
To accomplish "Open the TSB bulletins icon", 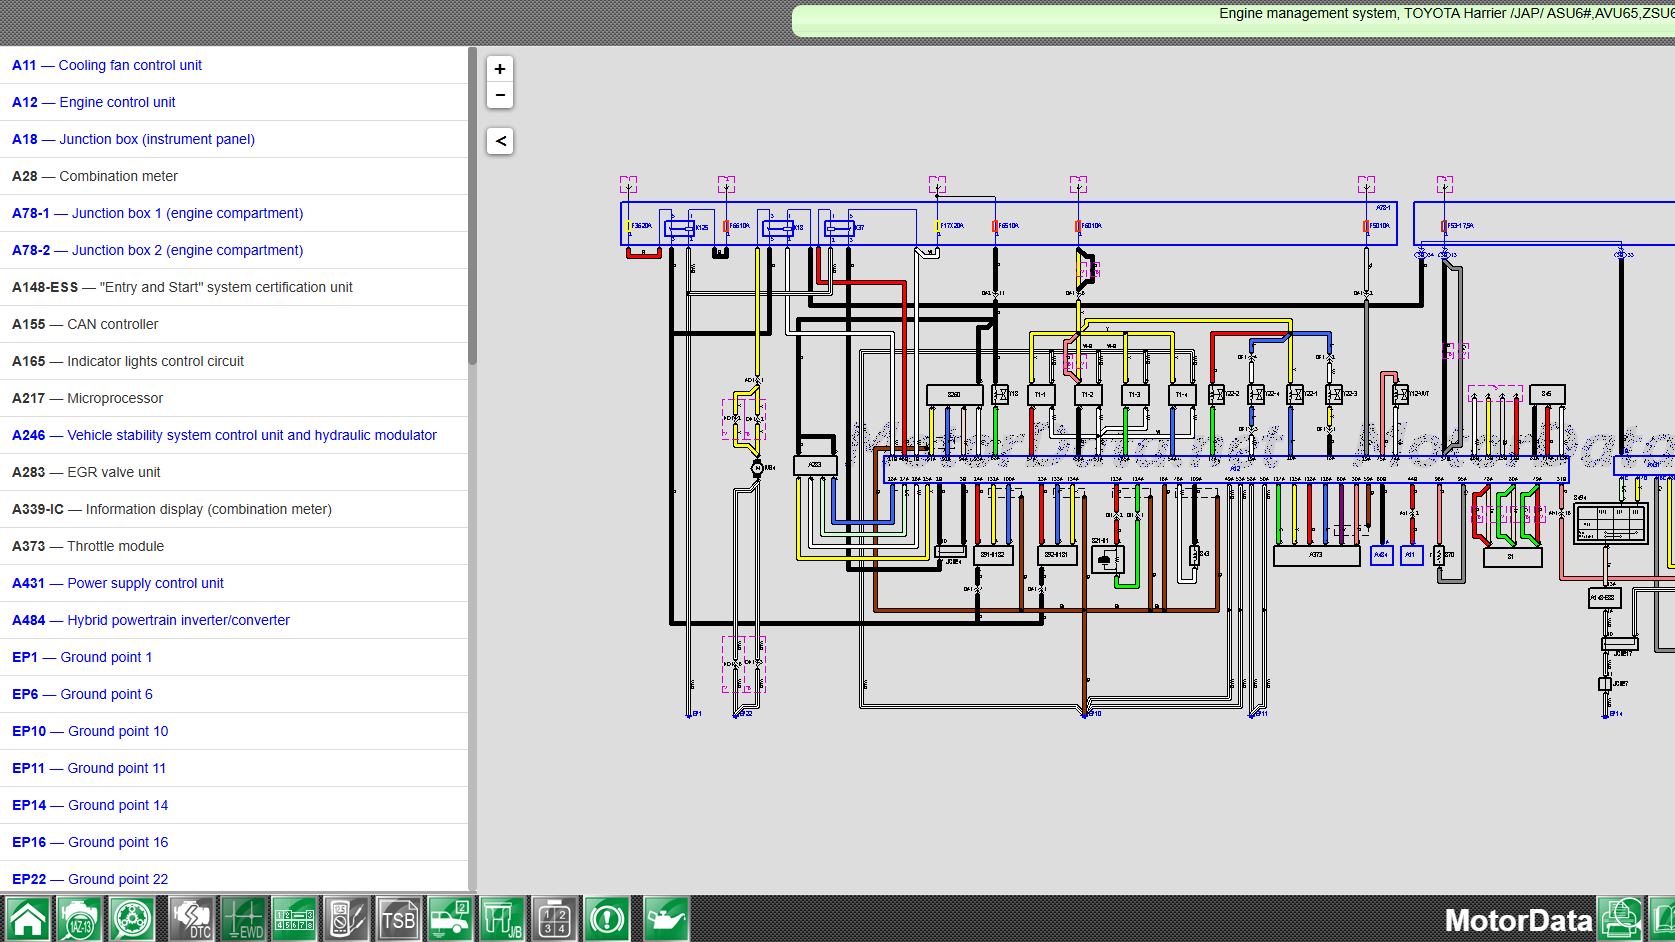I will [398, 919].
